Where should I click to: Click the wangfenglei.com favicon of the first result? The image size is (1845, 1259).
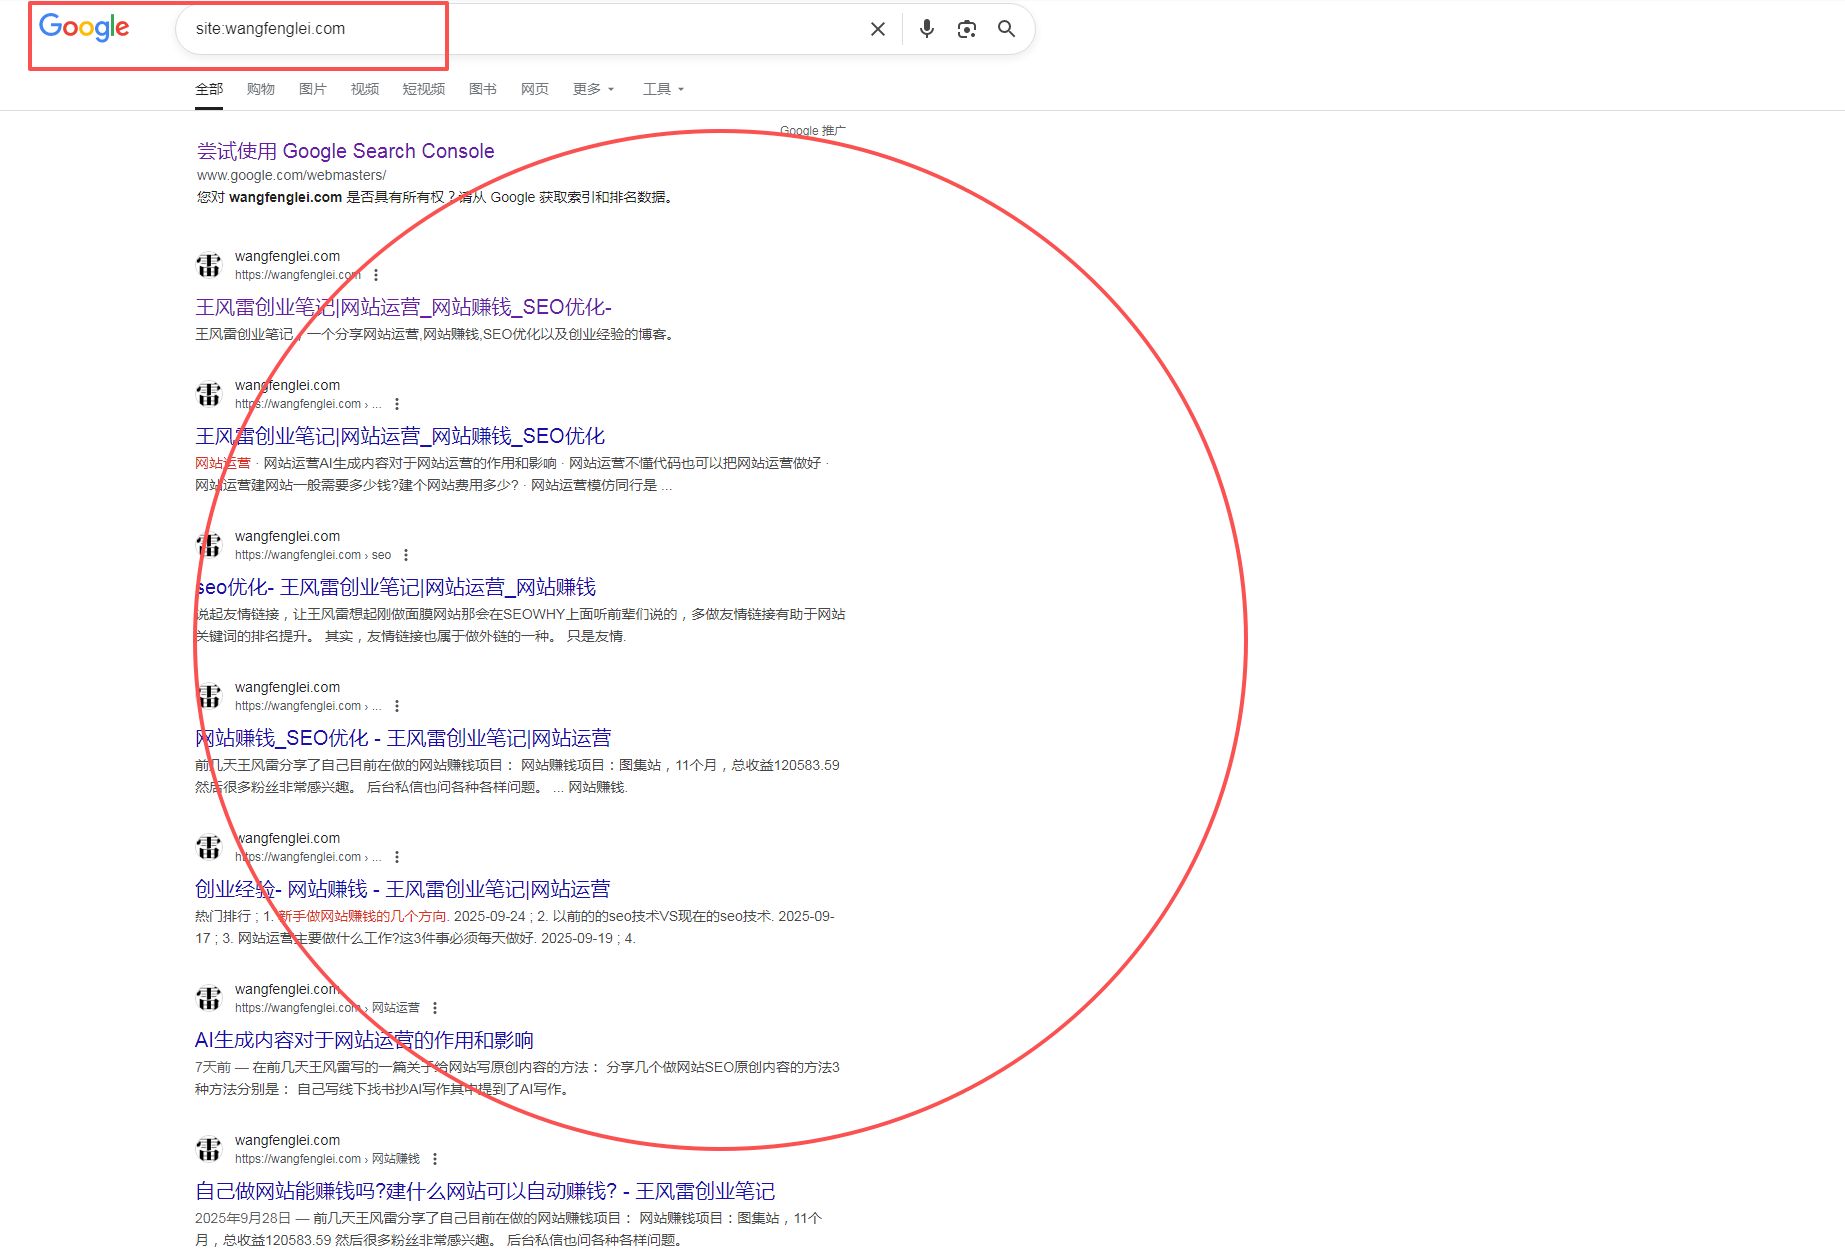point(208,264)
